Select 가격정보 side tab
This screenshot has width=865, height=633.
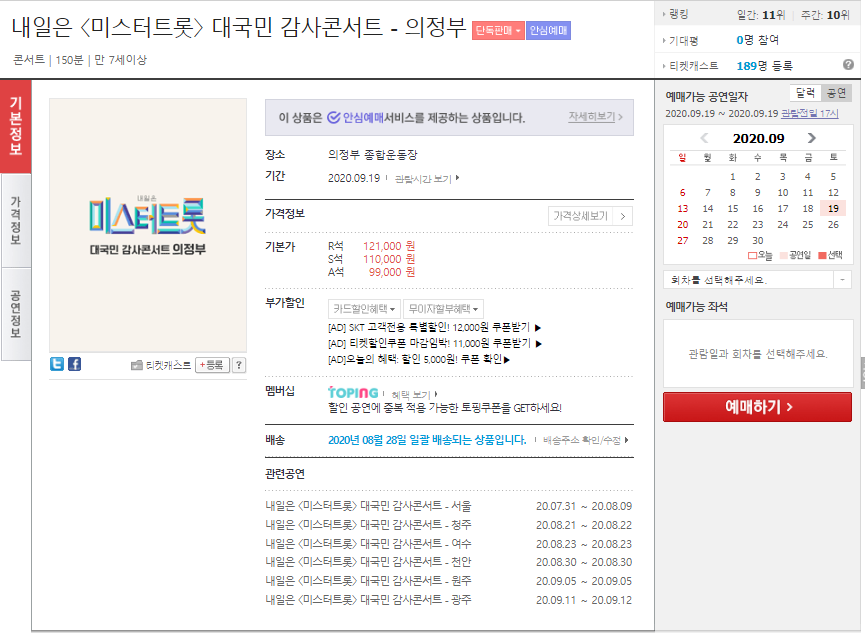click(15, 221)
